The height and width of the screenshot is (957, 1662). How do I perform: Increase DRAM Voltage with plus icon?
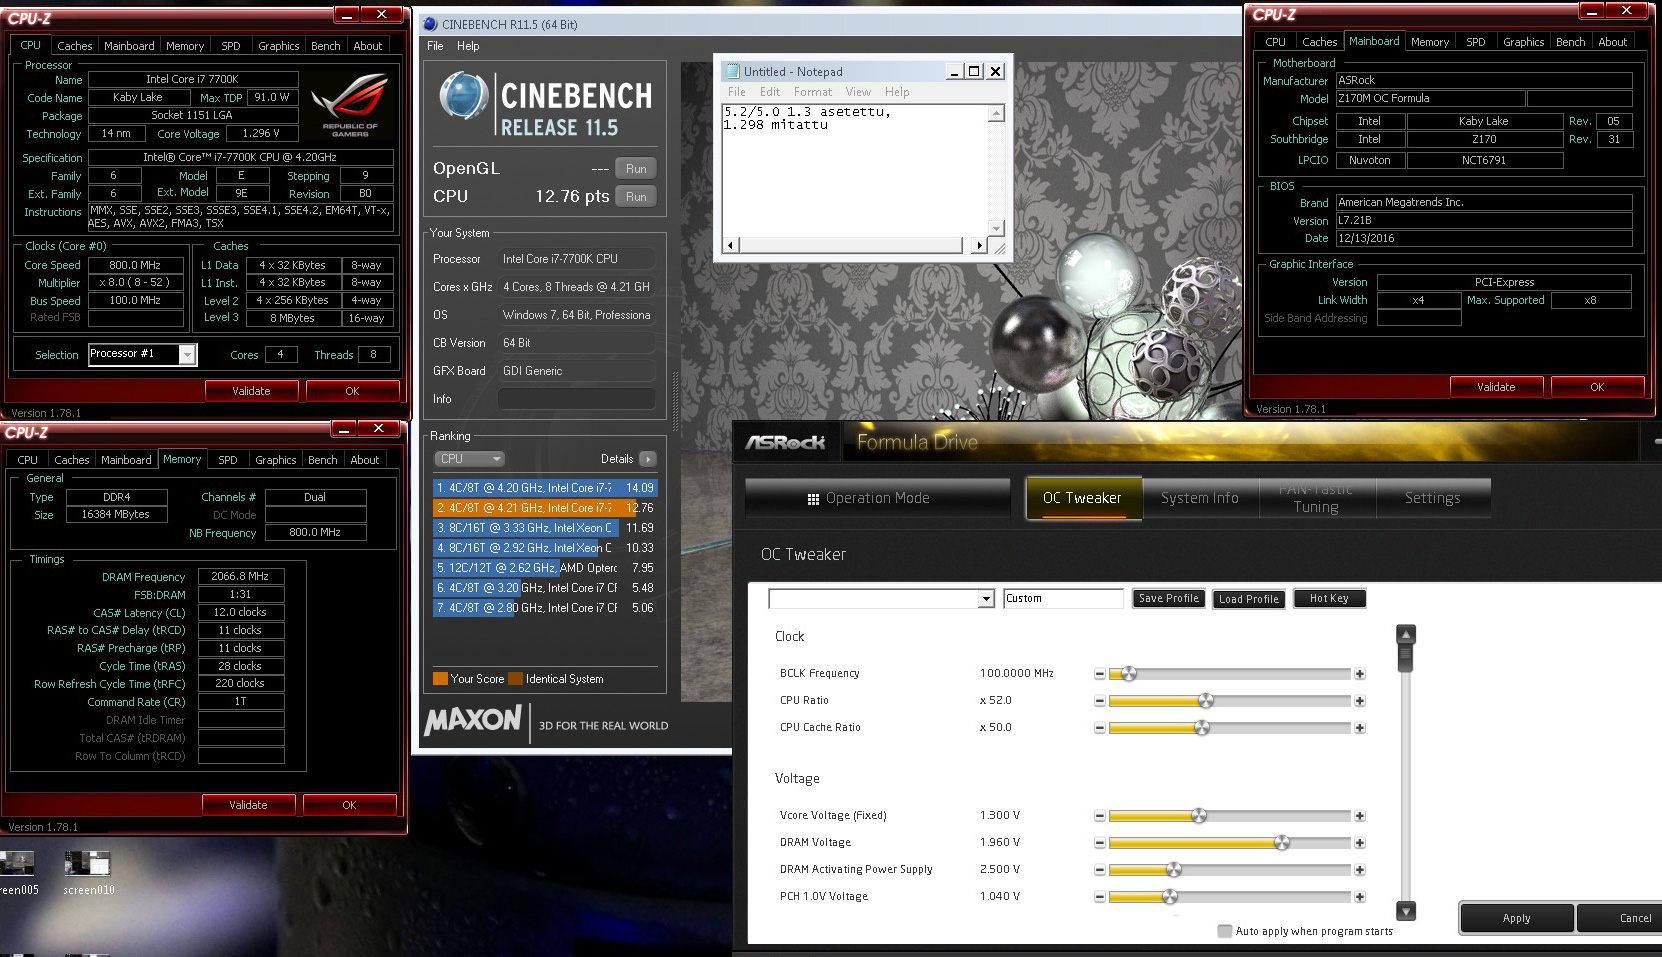tap(1360, 843)
